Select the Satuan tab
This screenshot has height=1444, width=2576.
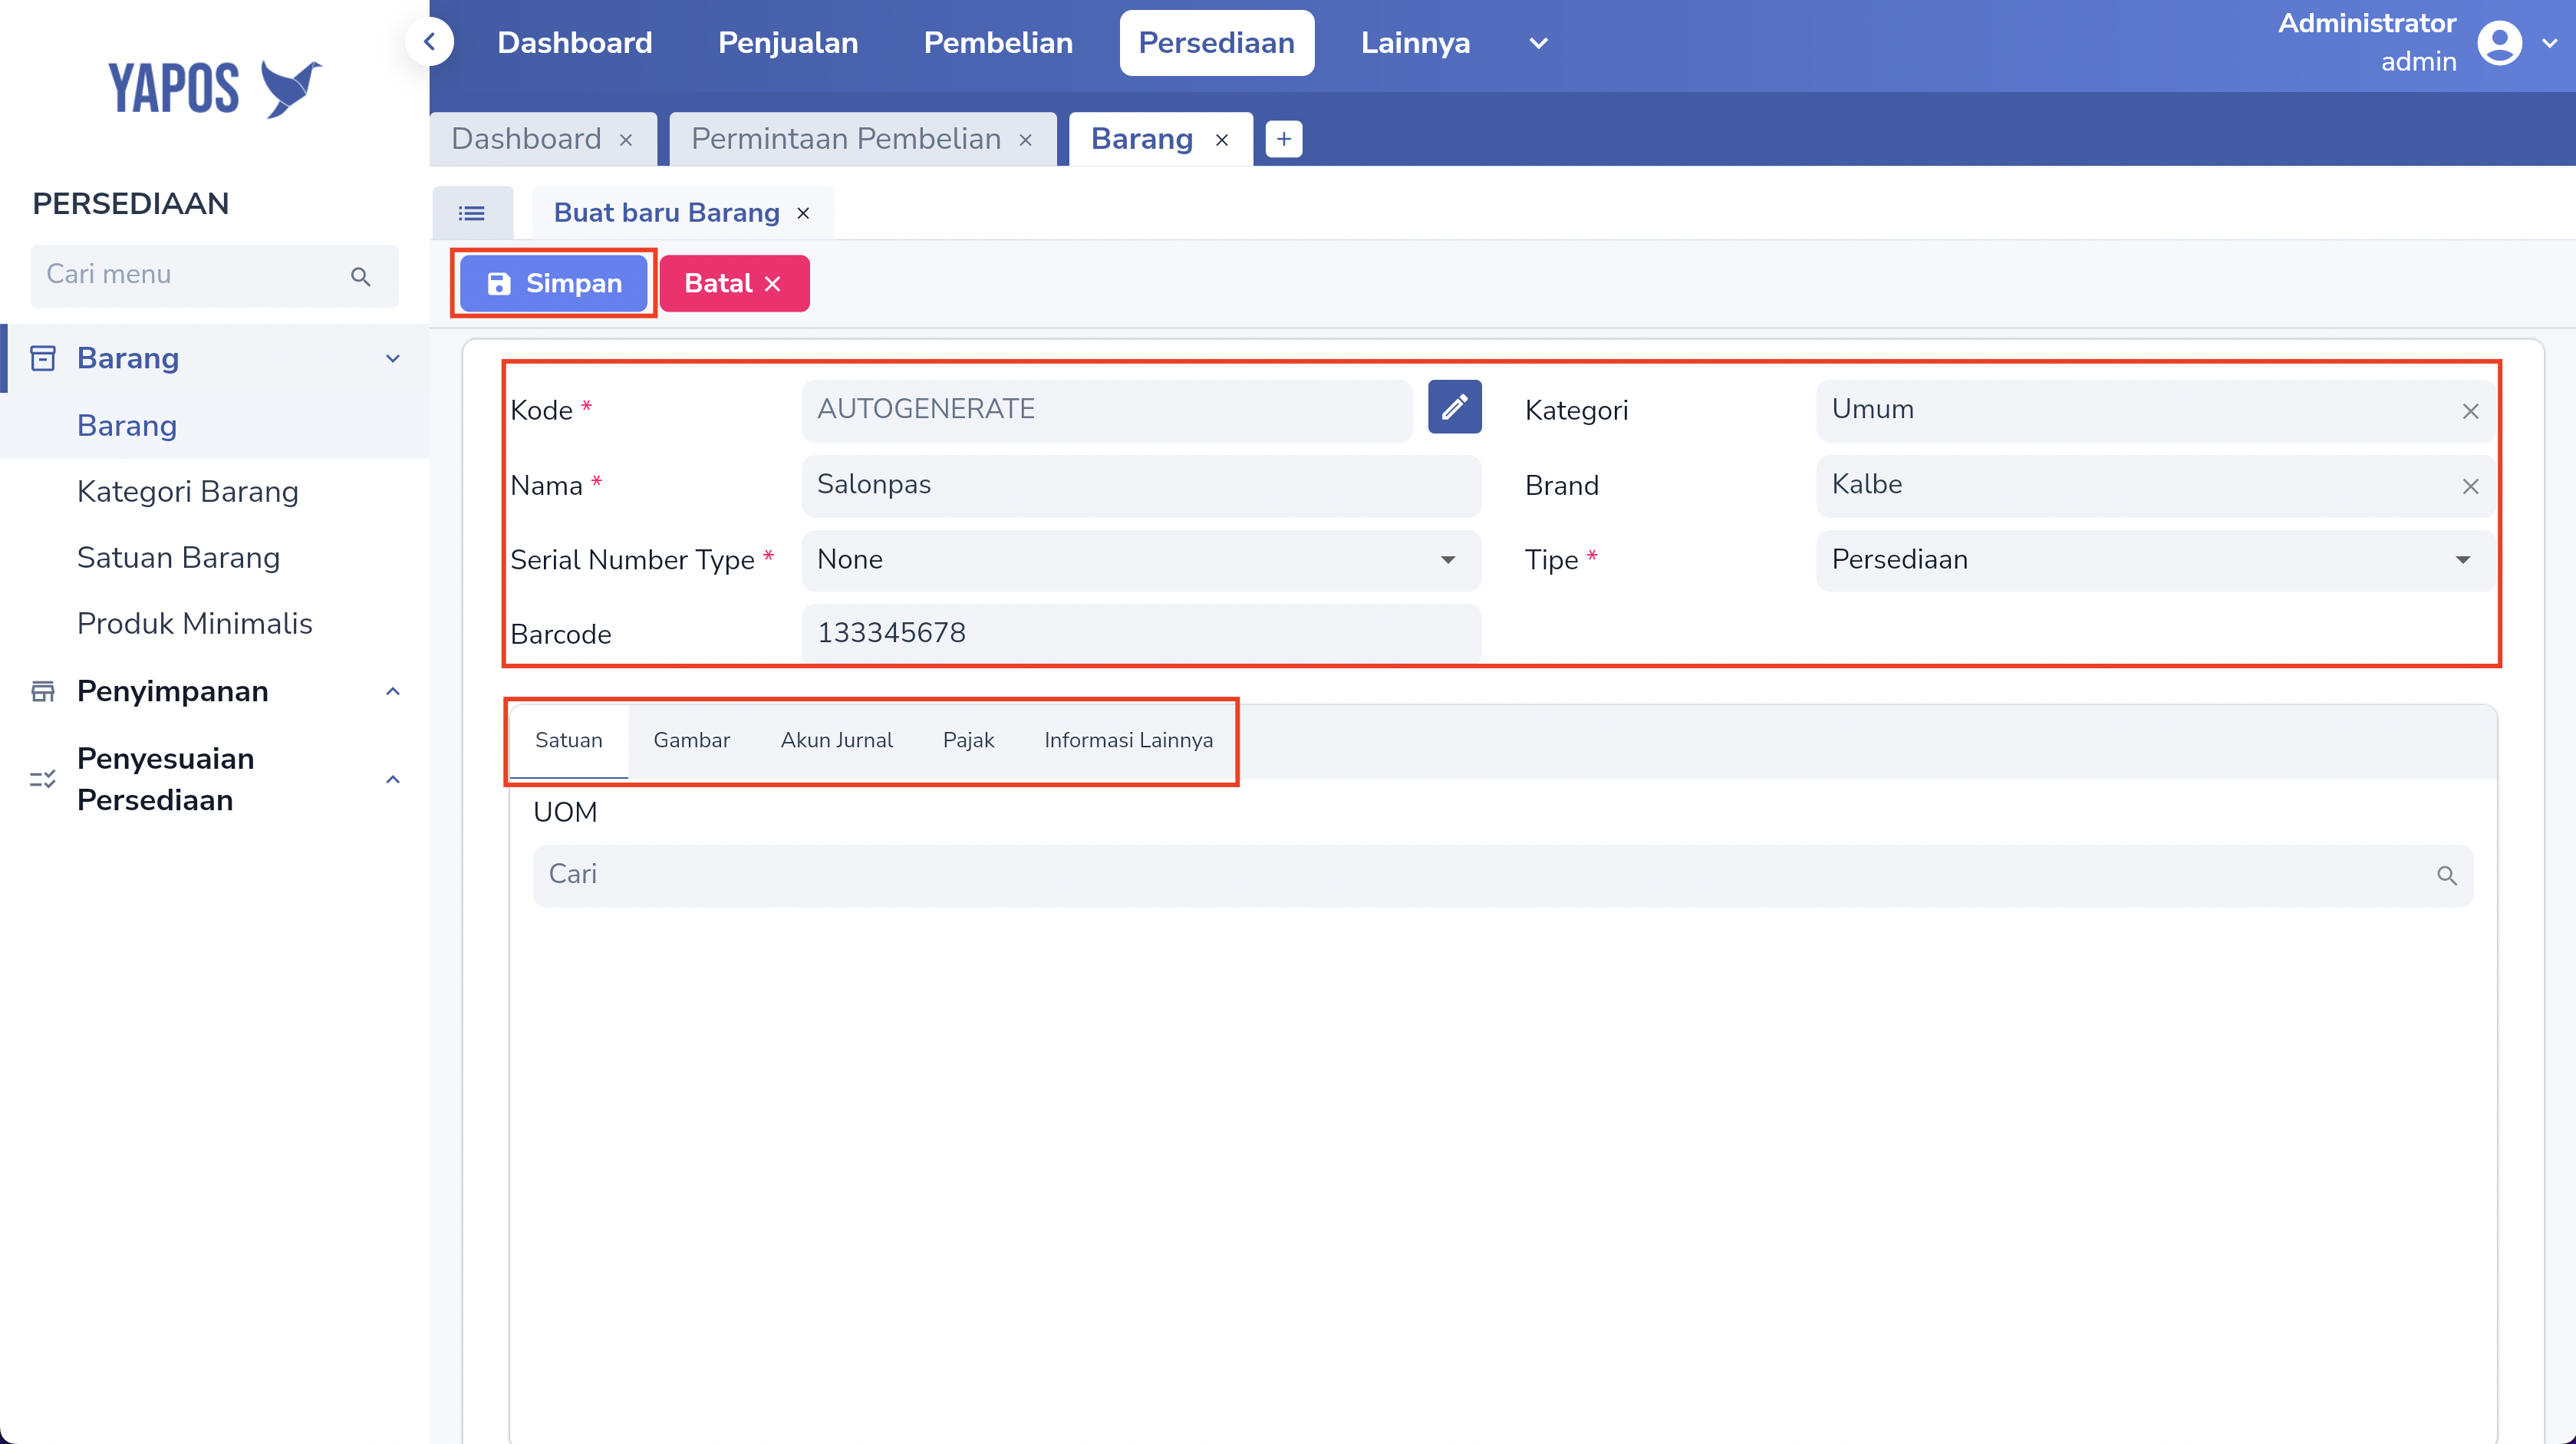[x=568, y=741]
